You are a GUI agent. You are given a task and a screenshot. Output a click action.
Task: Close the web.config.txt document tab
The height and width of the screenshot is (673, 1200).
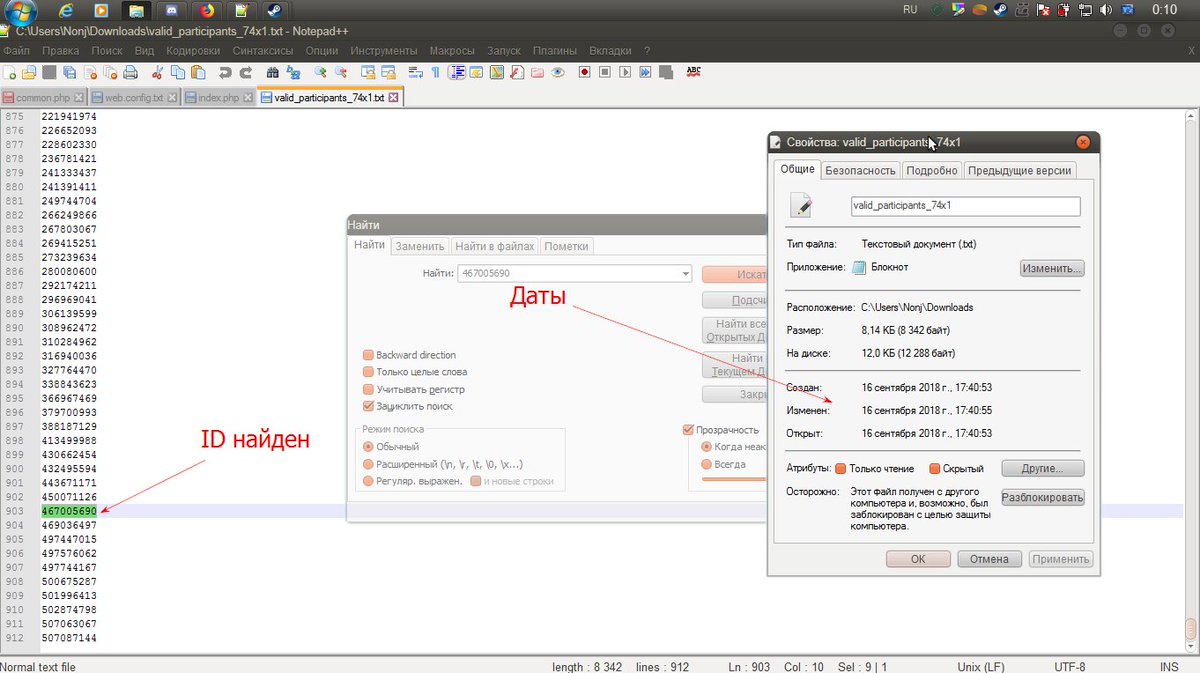173,98
